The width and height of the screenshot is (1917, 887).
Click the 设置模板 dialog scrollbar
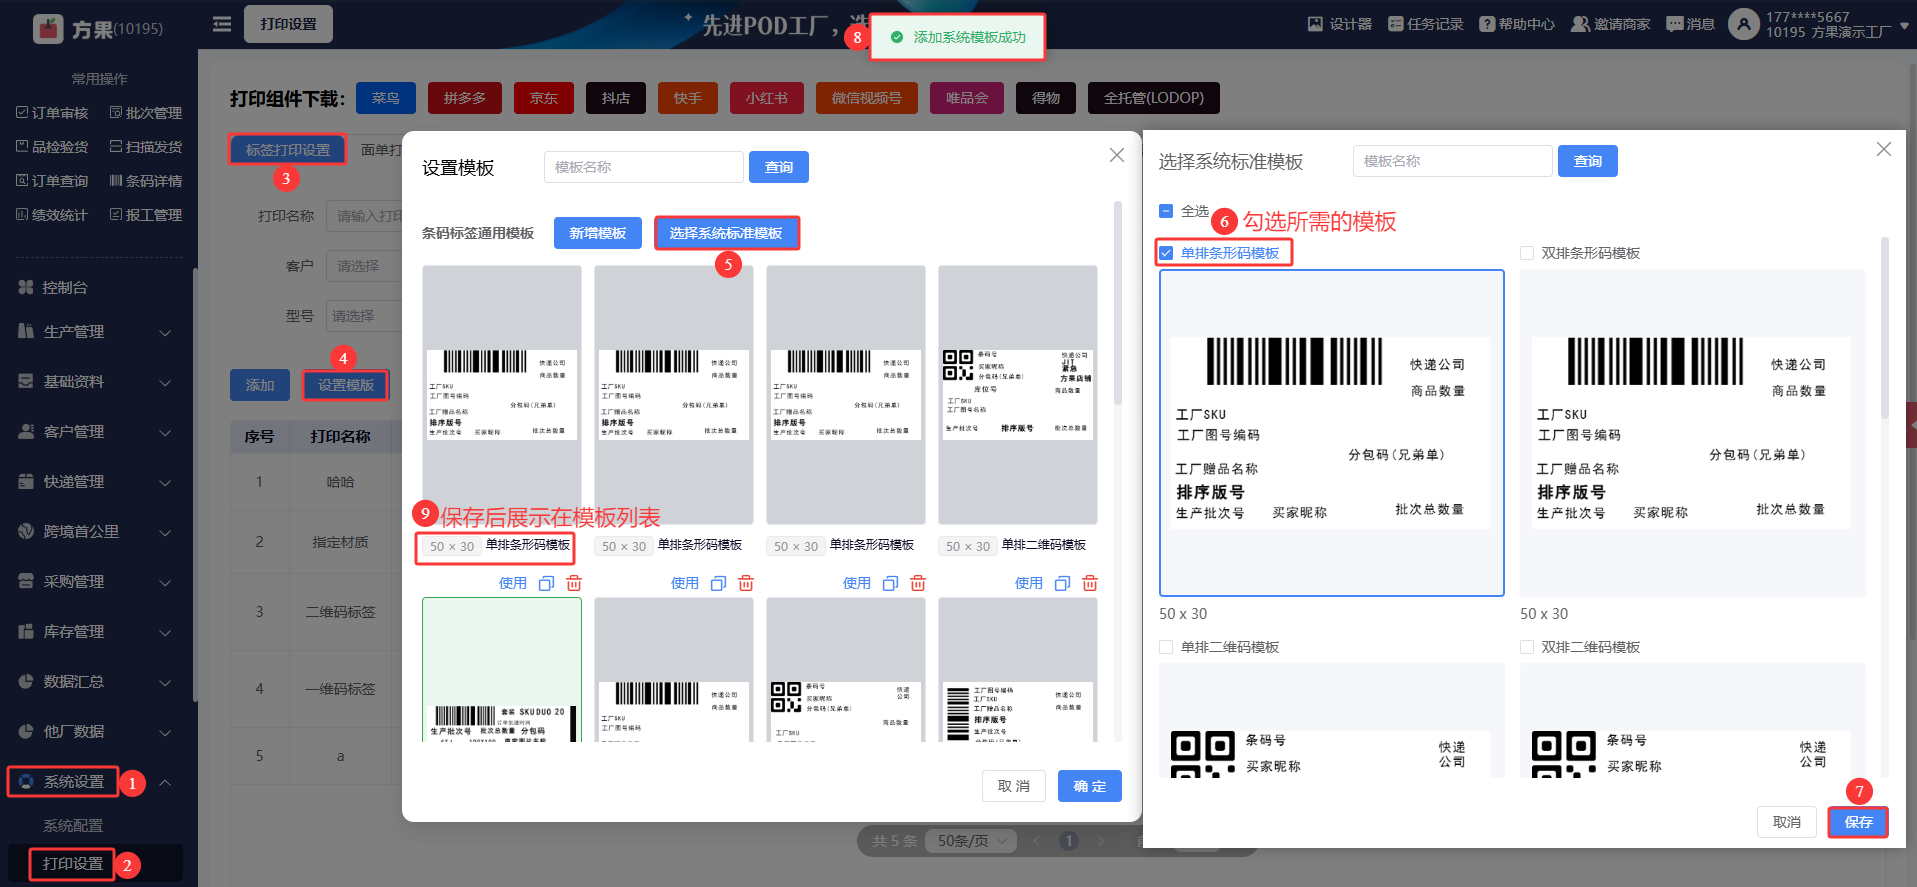pyautogui.click(x=1118, y=303)
